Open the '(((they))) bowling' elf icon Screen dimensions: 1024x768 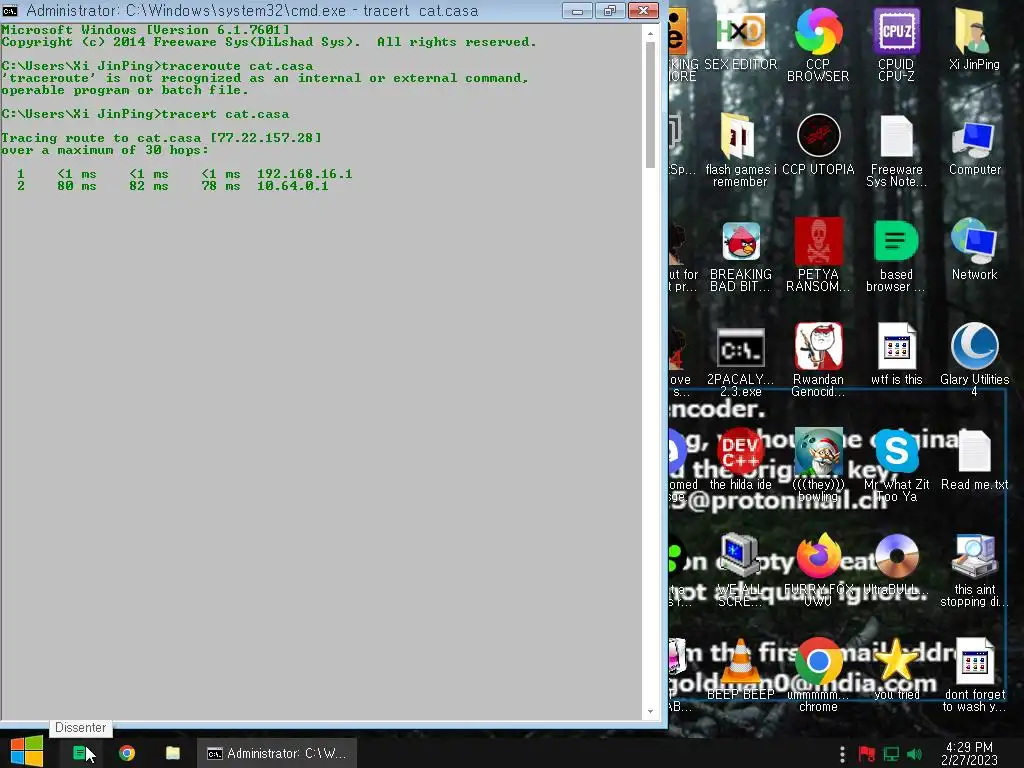pos(818,465)
